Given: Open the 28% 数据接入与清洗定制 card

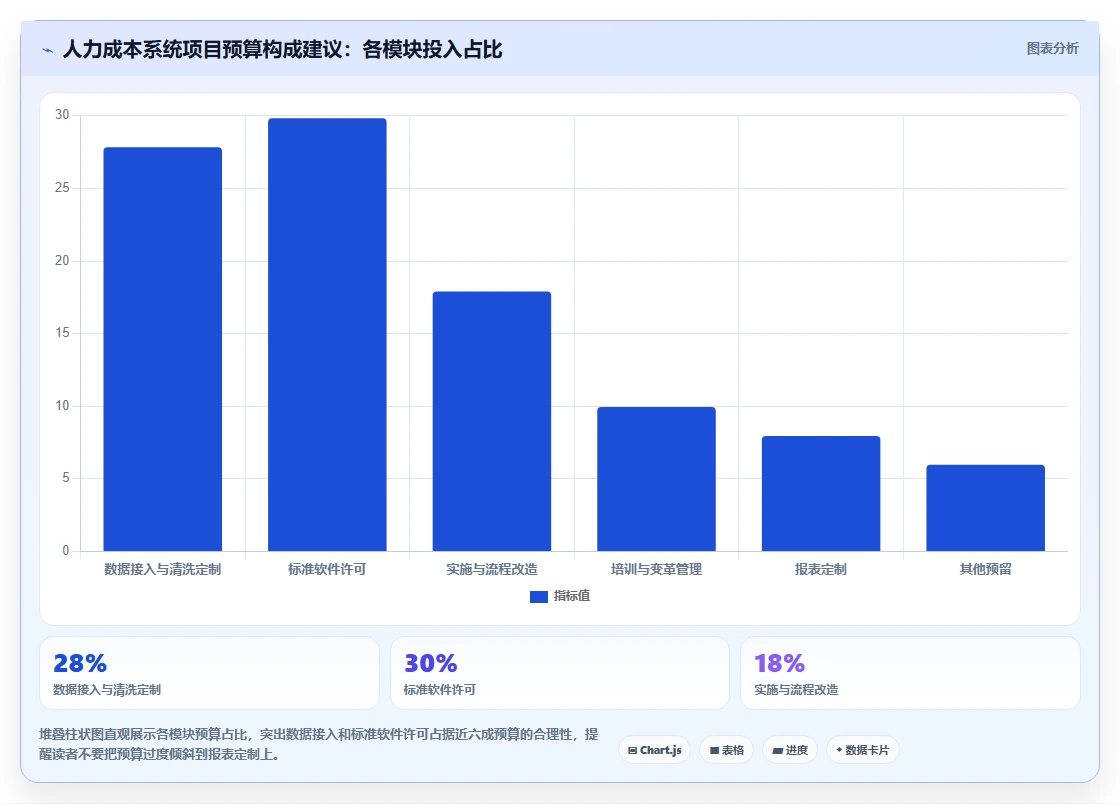Looking at the screenshot, I should (x=209, y=673).
